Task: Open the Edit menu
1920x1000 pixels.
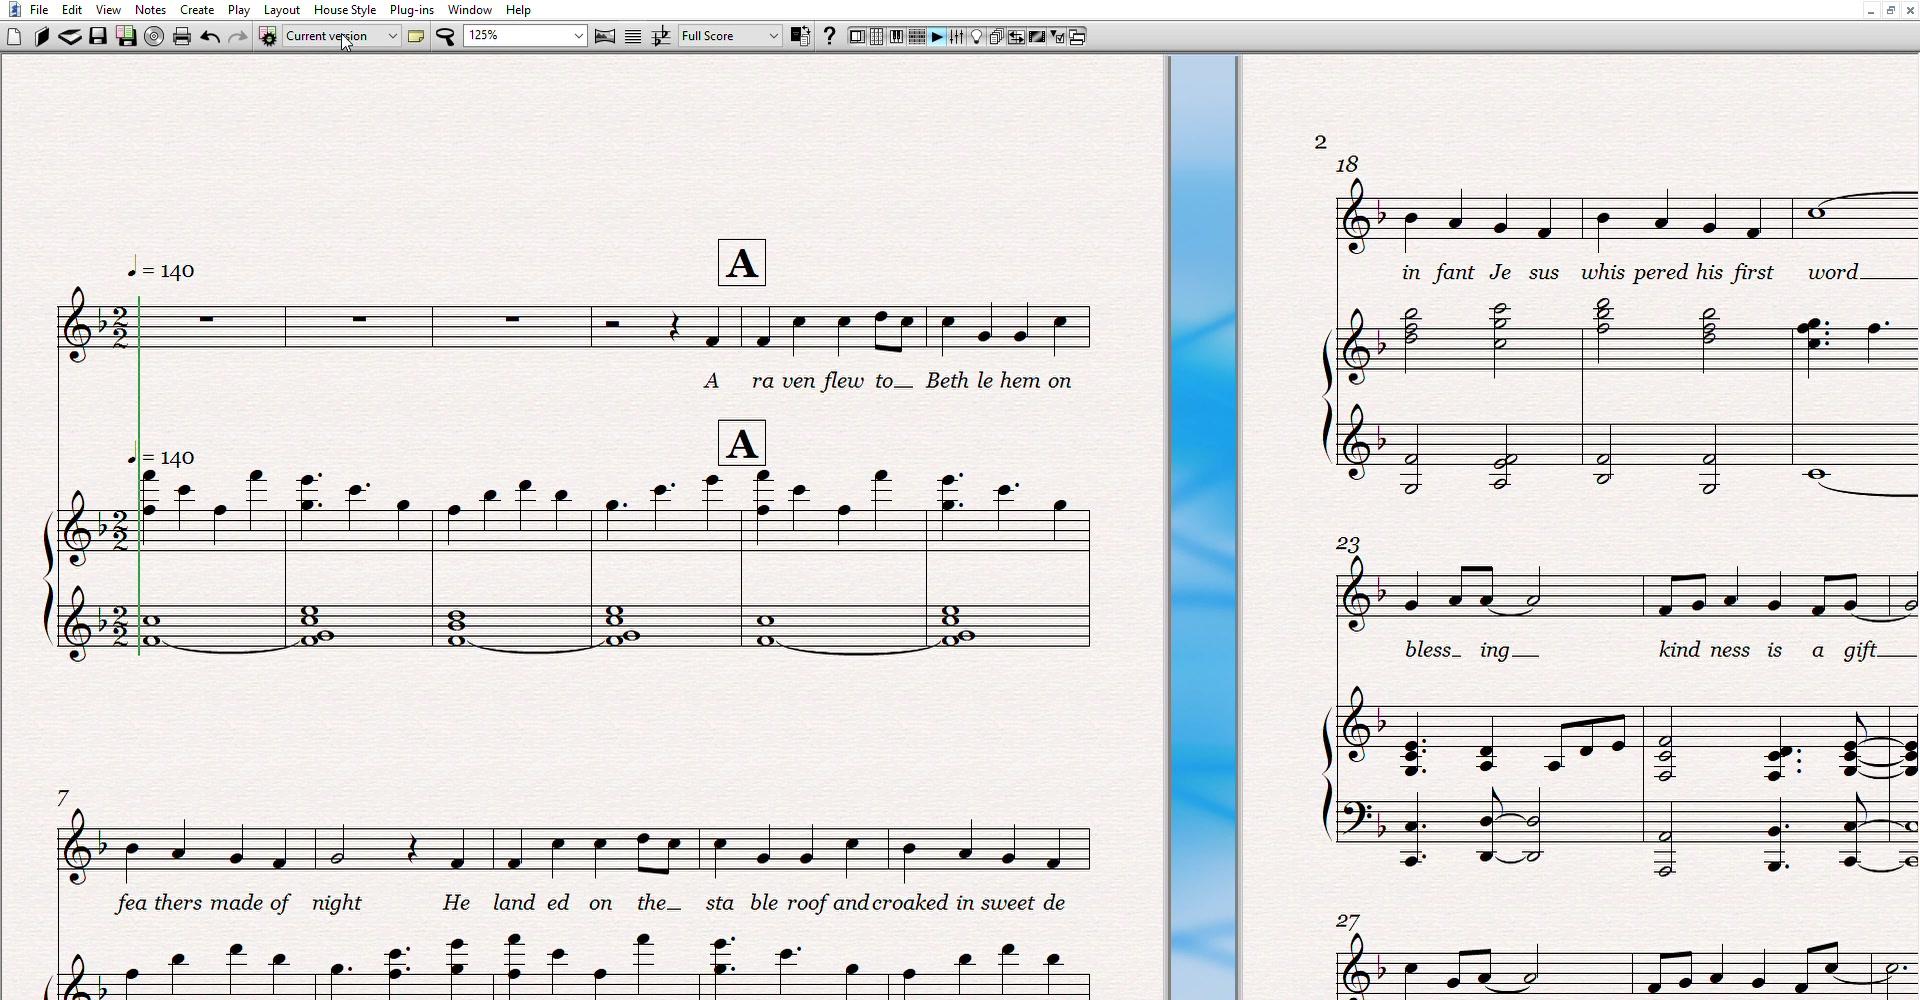Action: (72, 10)
